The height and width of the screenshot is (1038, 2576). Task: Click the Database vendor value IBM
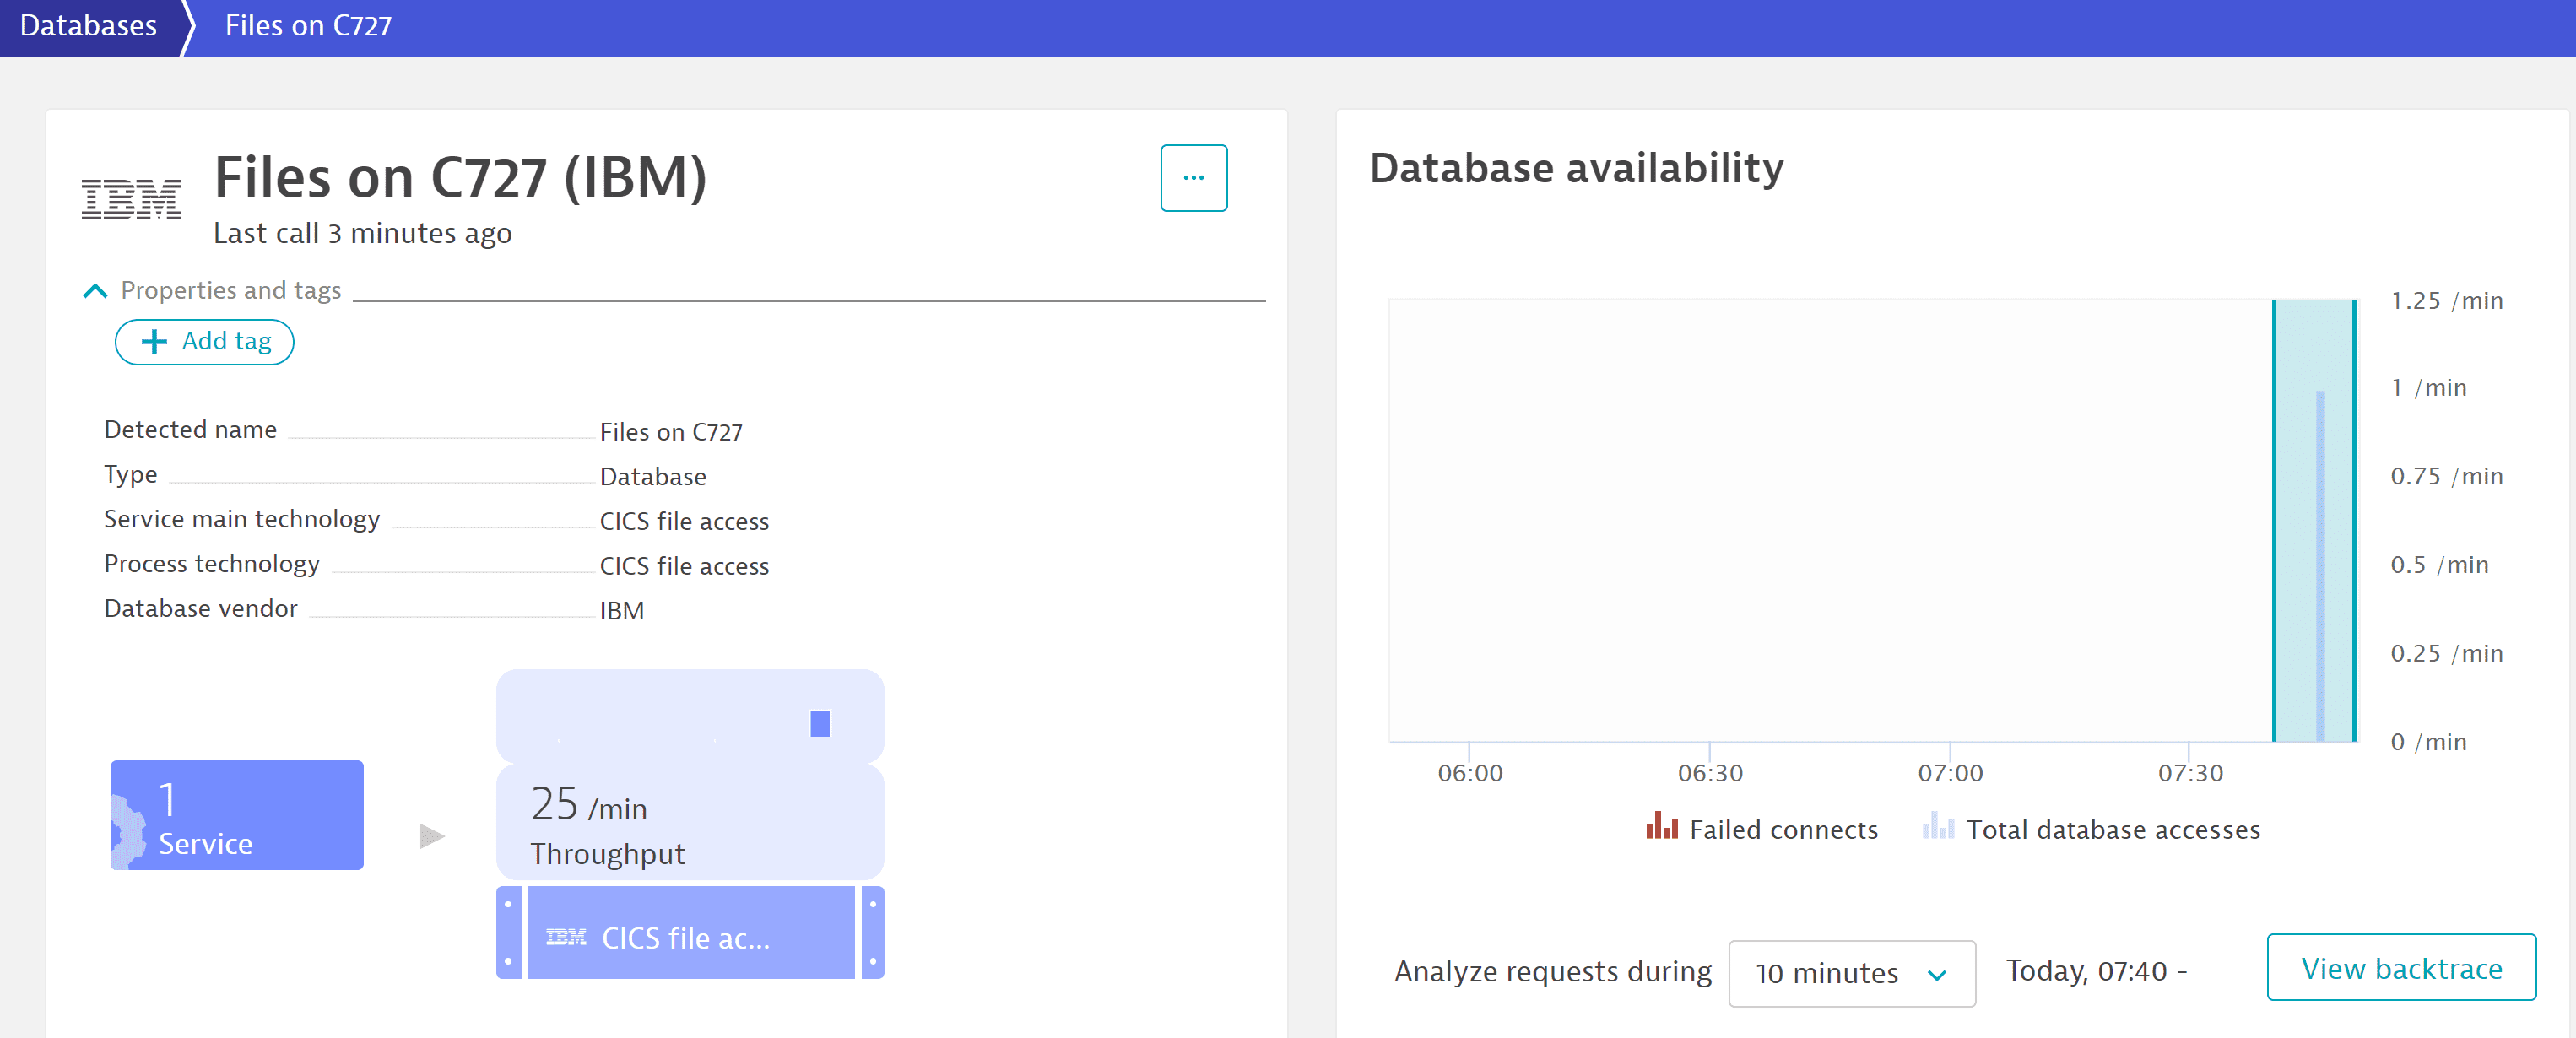coord(622,611)
